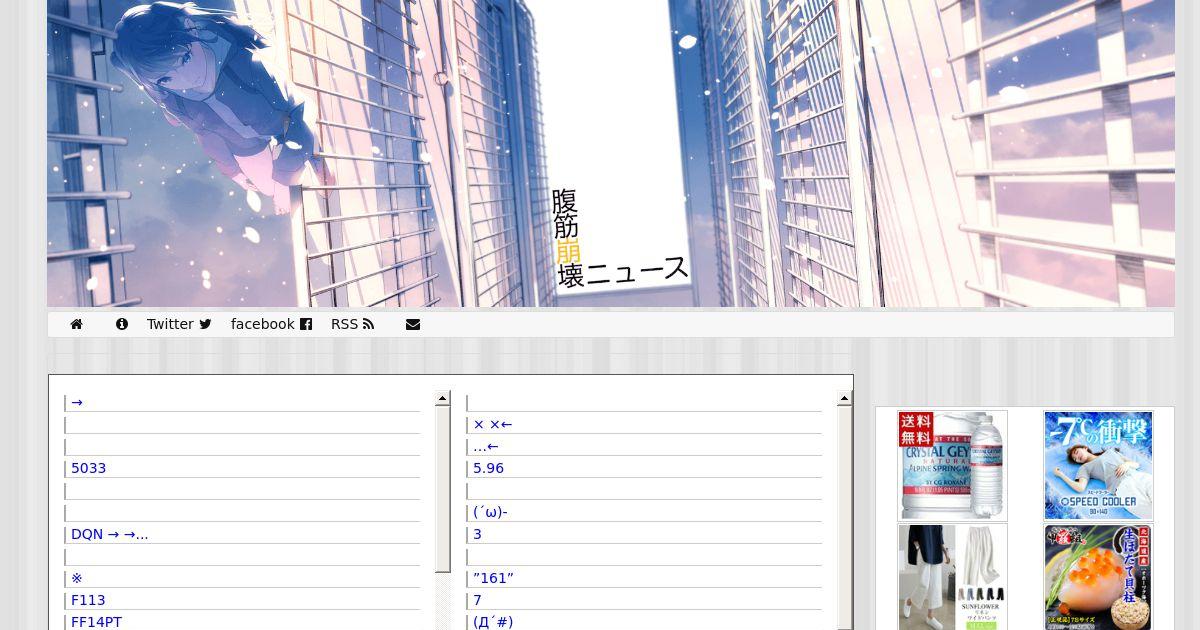Open the scallop and salmon roe ad thumbnail
The image size is (1200, 630).
click(x=1098, y=577)
